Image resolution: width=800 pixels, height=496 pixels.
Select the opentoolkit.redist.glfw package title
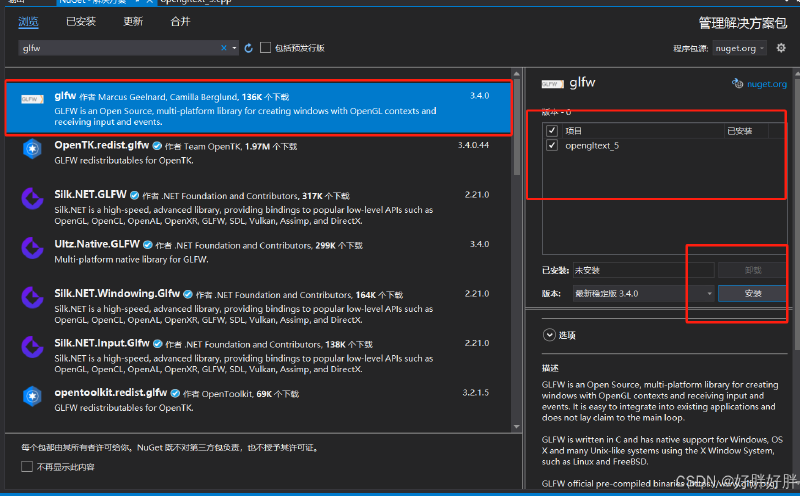111,392
